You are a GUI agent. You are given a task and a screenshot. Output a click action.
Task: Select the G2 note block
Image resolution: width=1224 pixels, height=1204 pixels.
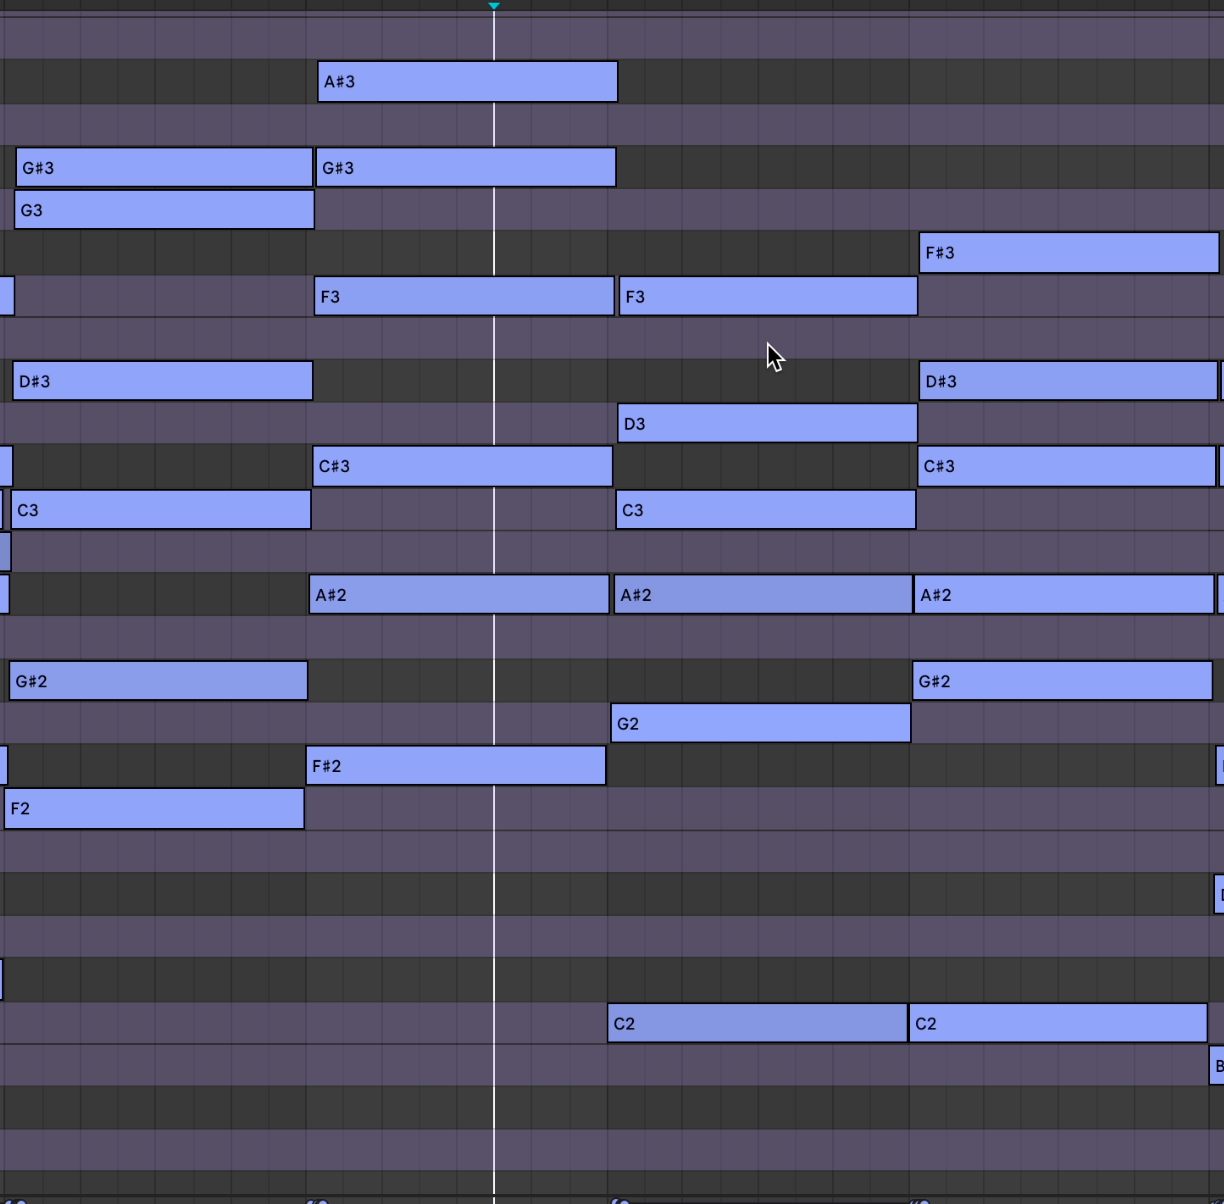point(760,723)
